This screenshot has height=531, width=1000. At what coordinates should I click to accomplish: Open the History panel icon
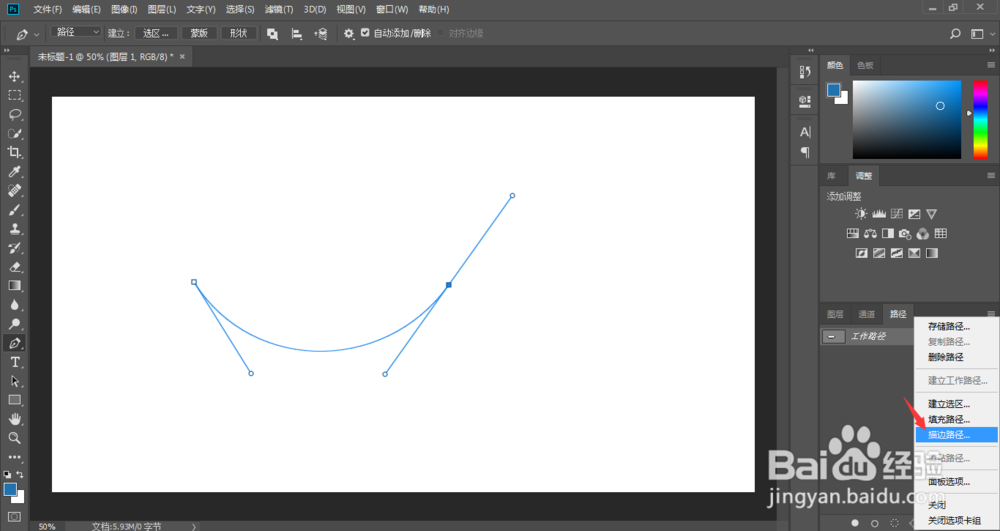tap(805, 73)
